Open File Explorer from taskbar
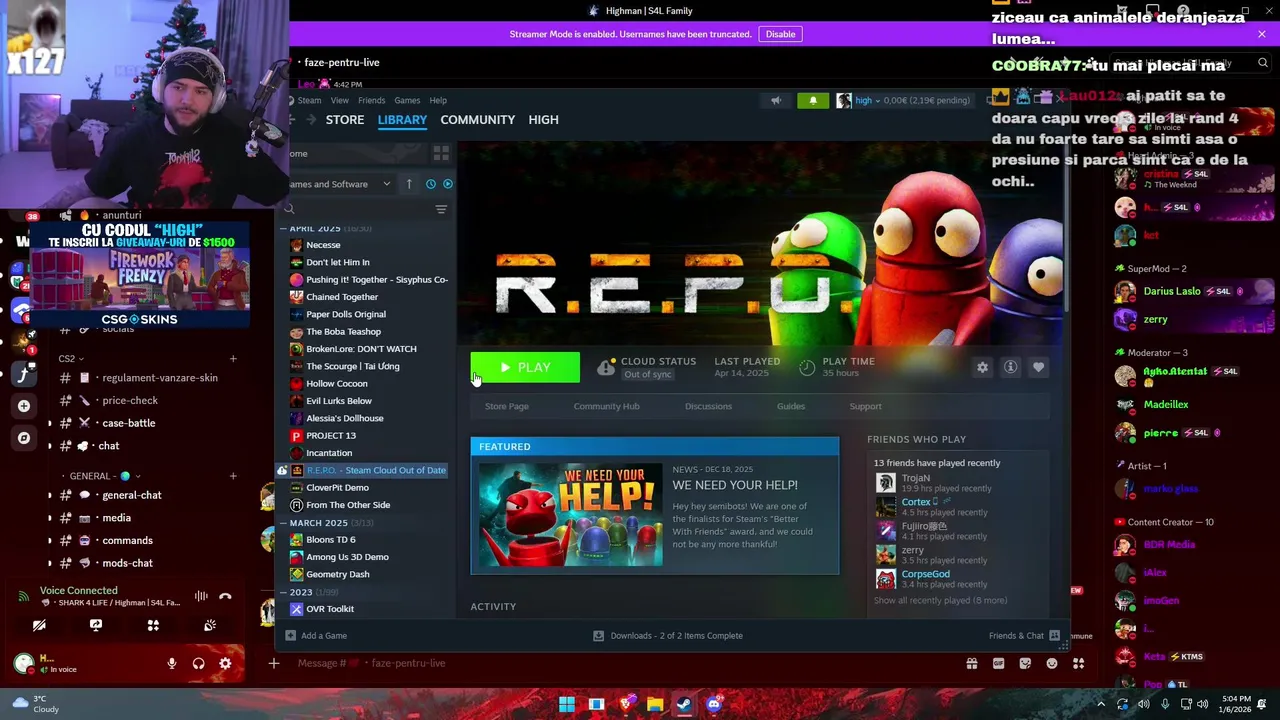This screenshot has height=720, width=1280. [x=654, y=704]
